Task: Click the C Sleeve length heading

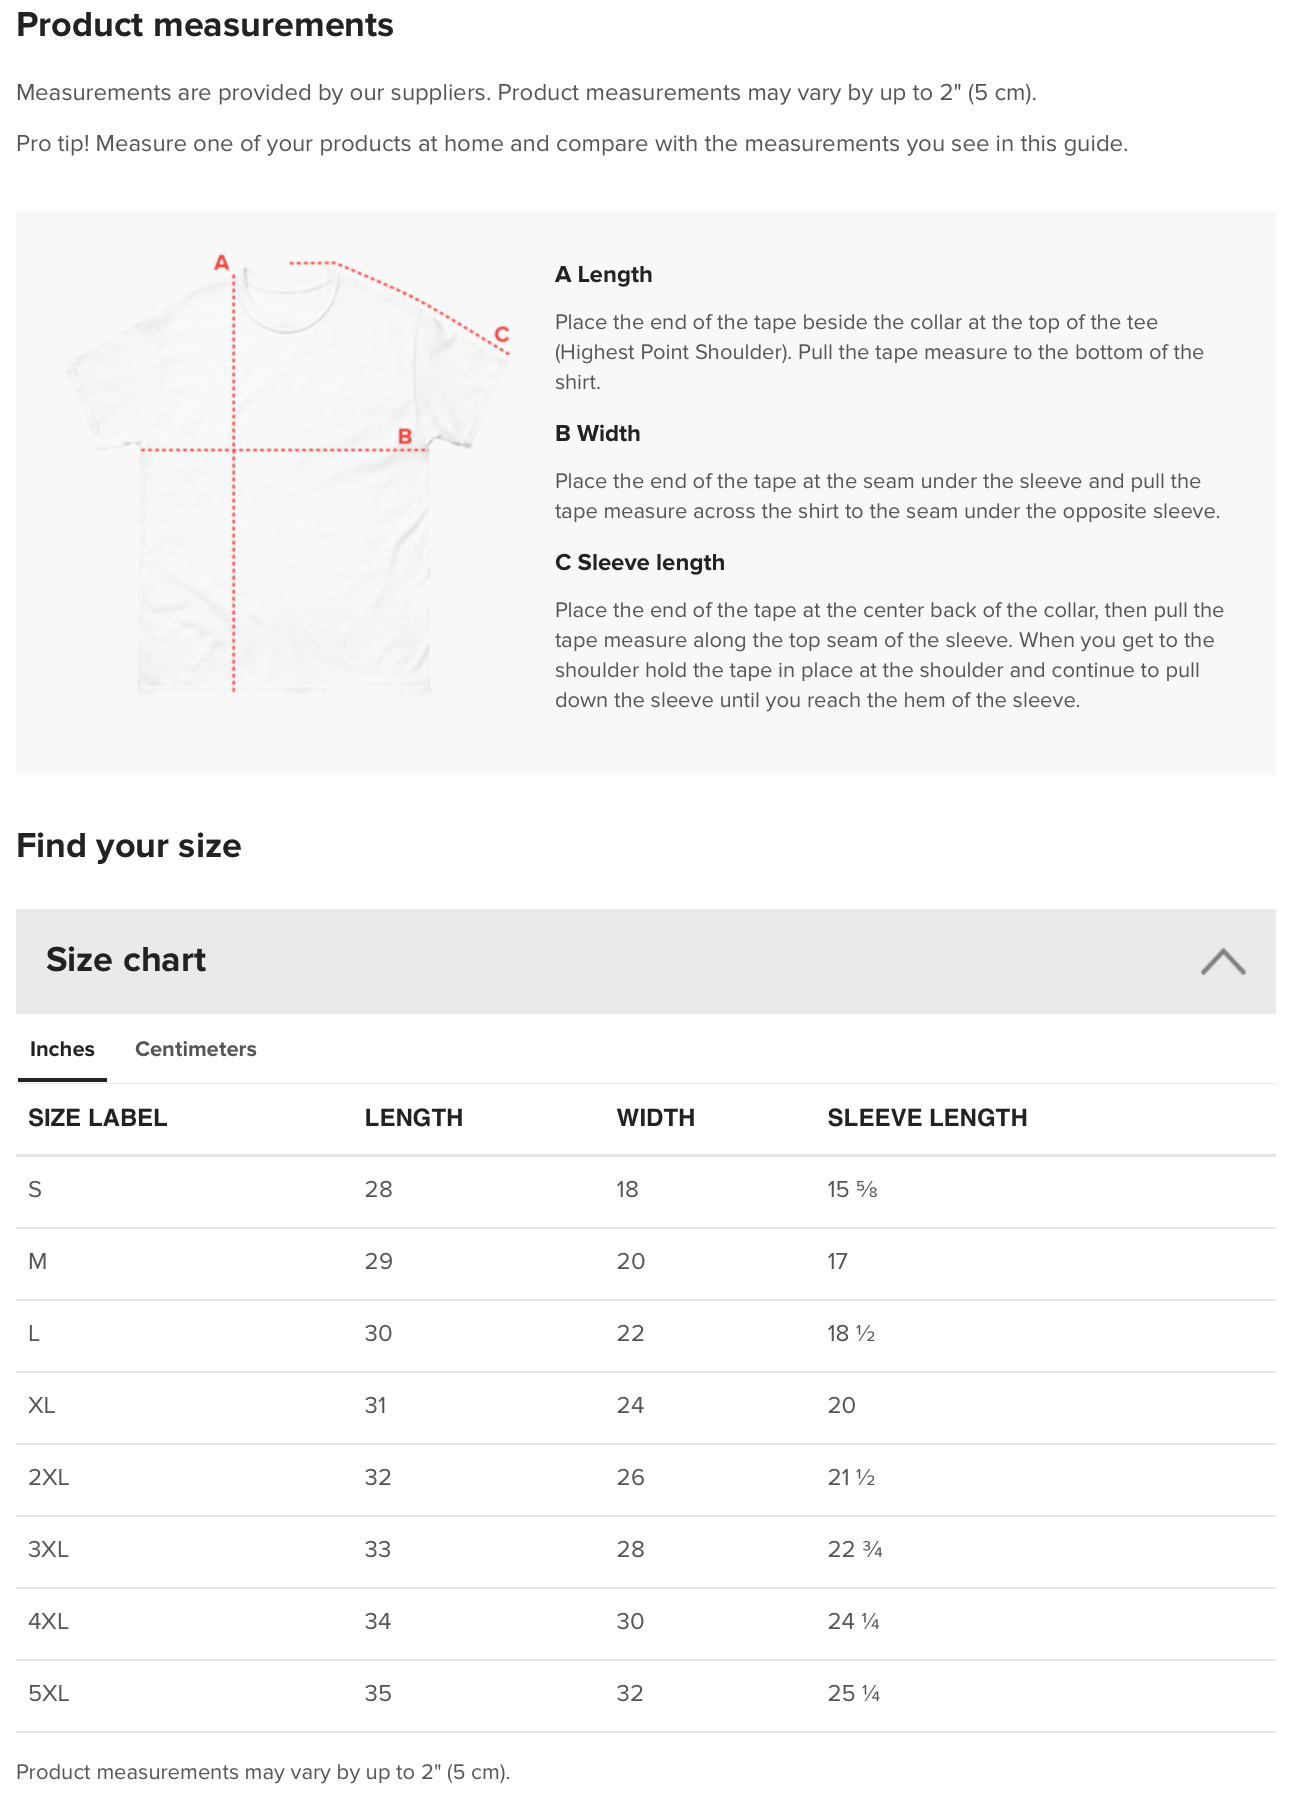Action: [x=639, y=563]
